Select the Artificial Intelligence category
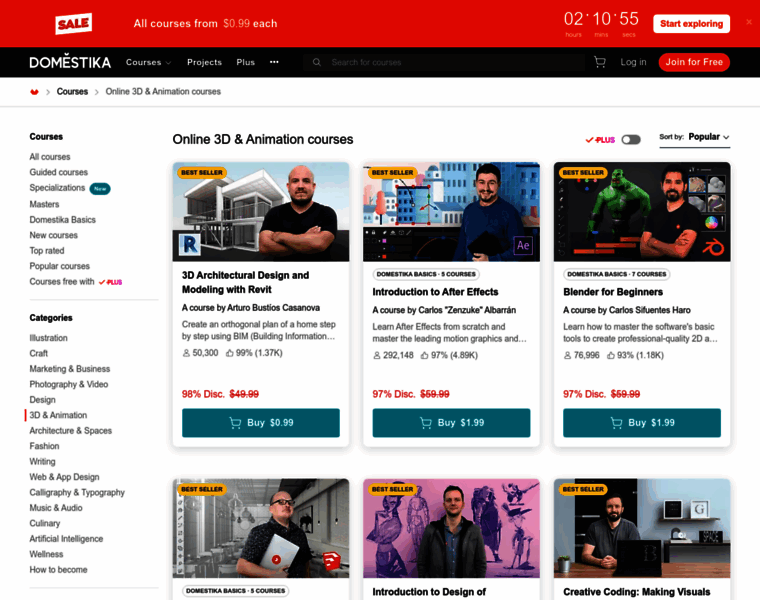 tap(66, 539)
